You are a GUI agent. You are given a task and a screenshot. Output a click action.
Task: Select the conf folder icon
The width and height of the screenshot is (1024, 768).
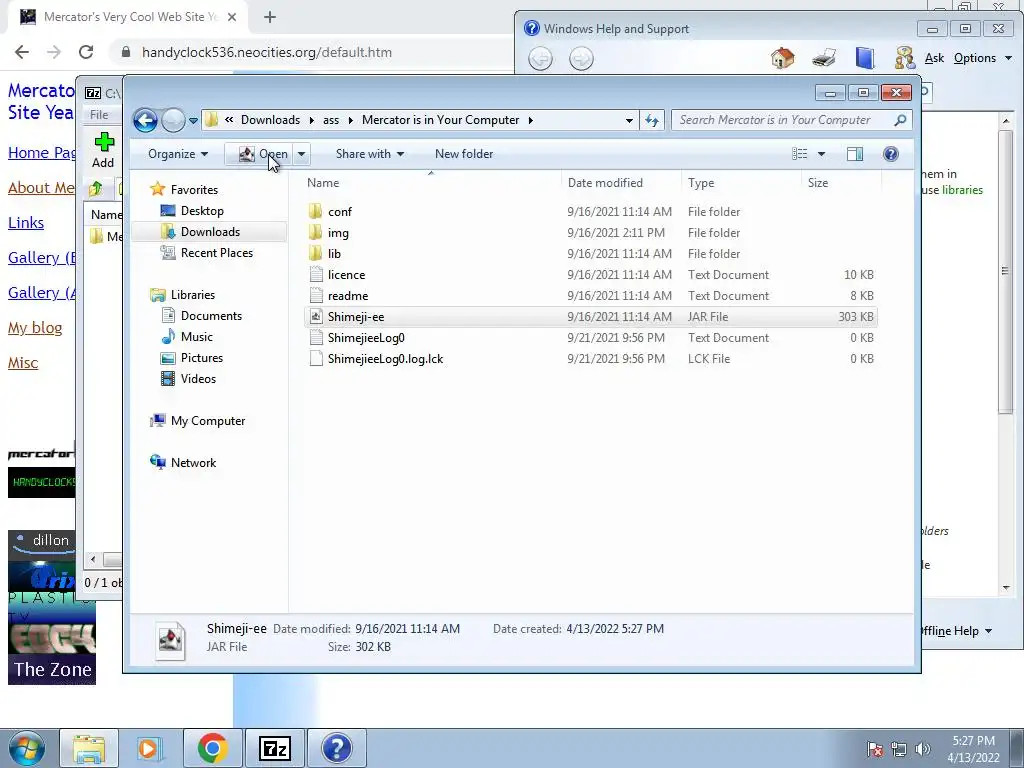coord(316,212)
